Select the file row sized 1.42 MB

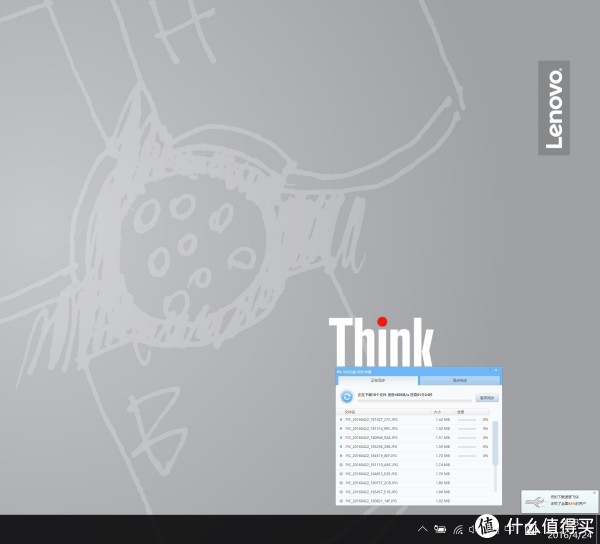click(x=414, y=420)
